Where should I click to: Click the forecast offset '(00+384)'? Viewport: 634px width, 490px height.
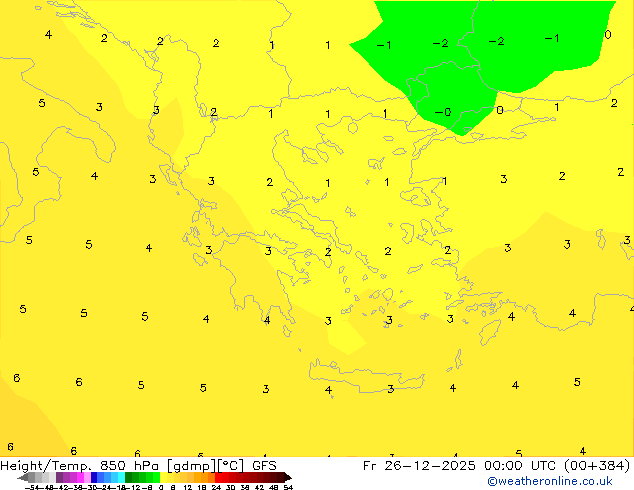[x=597, y=466]
